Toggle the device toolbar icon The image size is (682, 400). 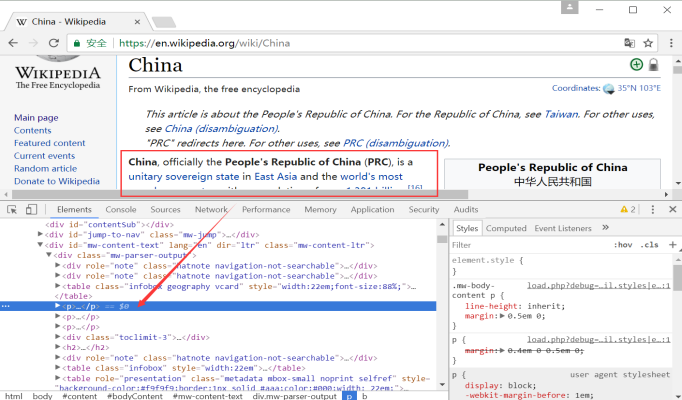31,210
